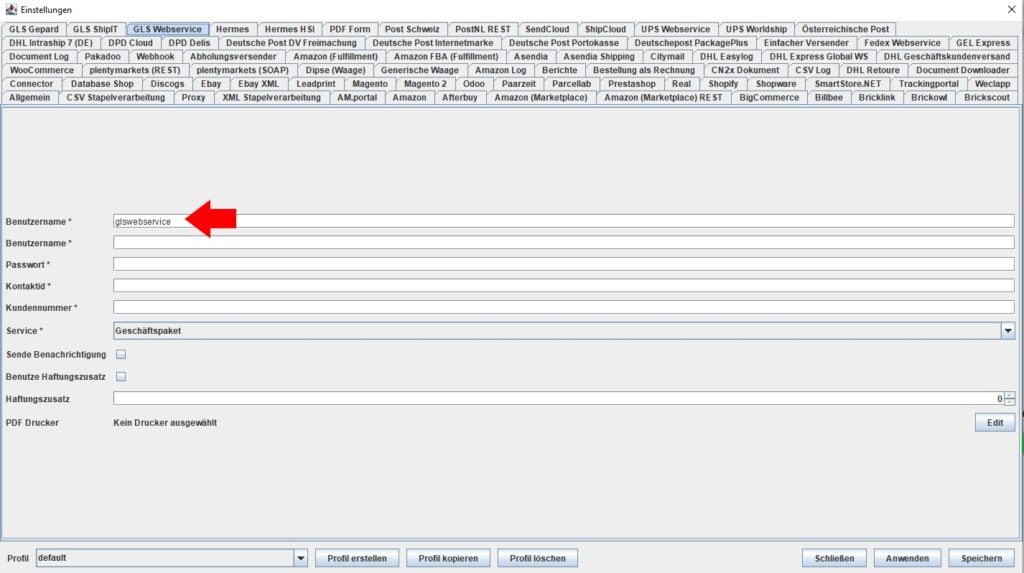The width and height of the screenshot is (1024, 573).
Task: Select the Proxy tab
Action: [193, 98]
